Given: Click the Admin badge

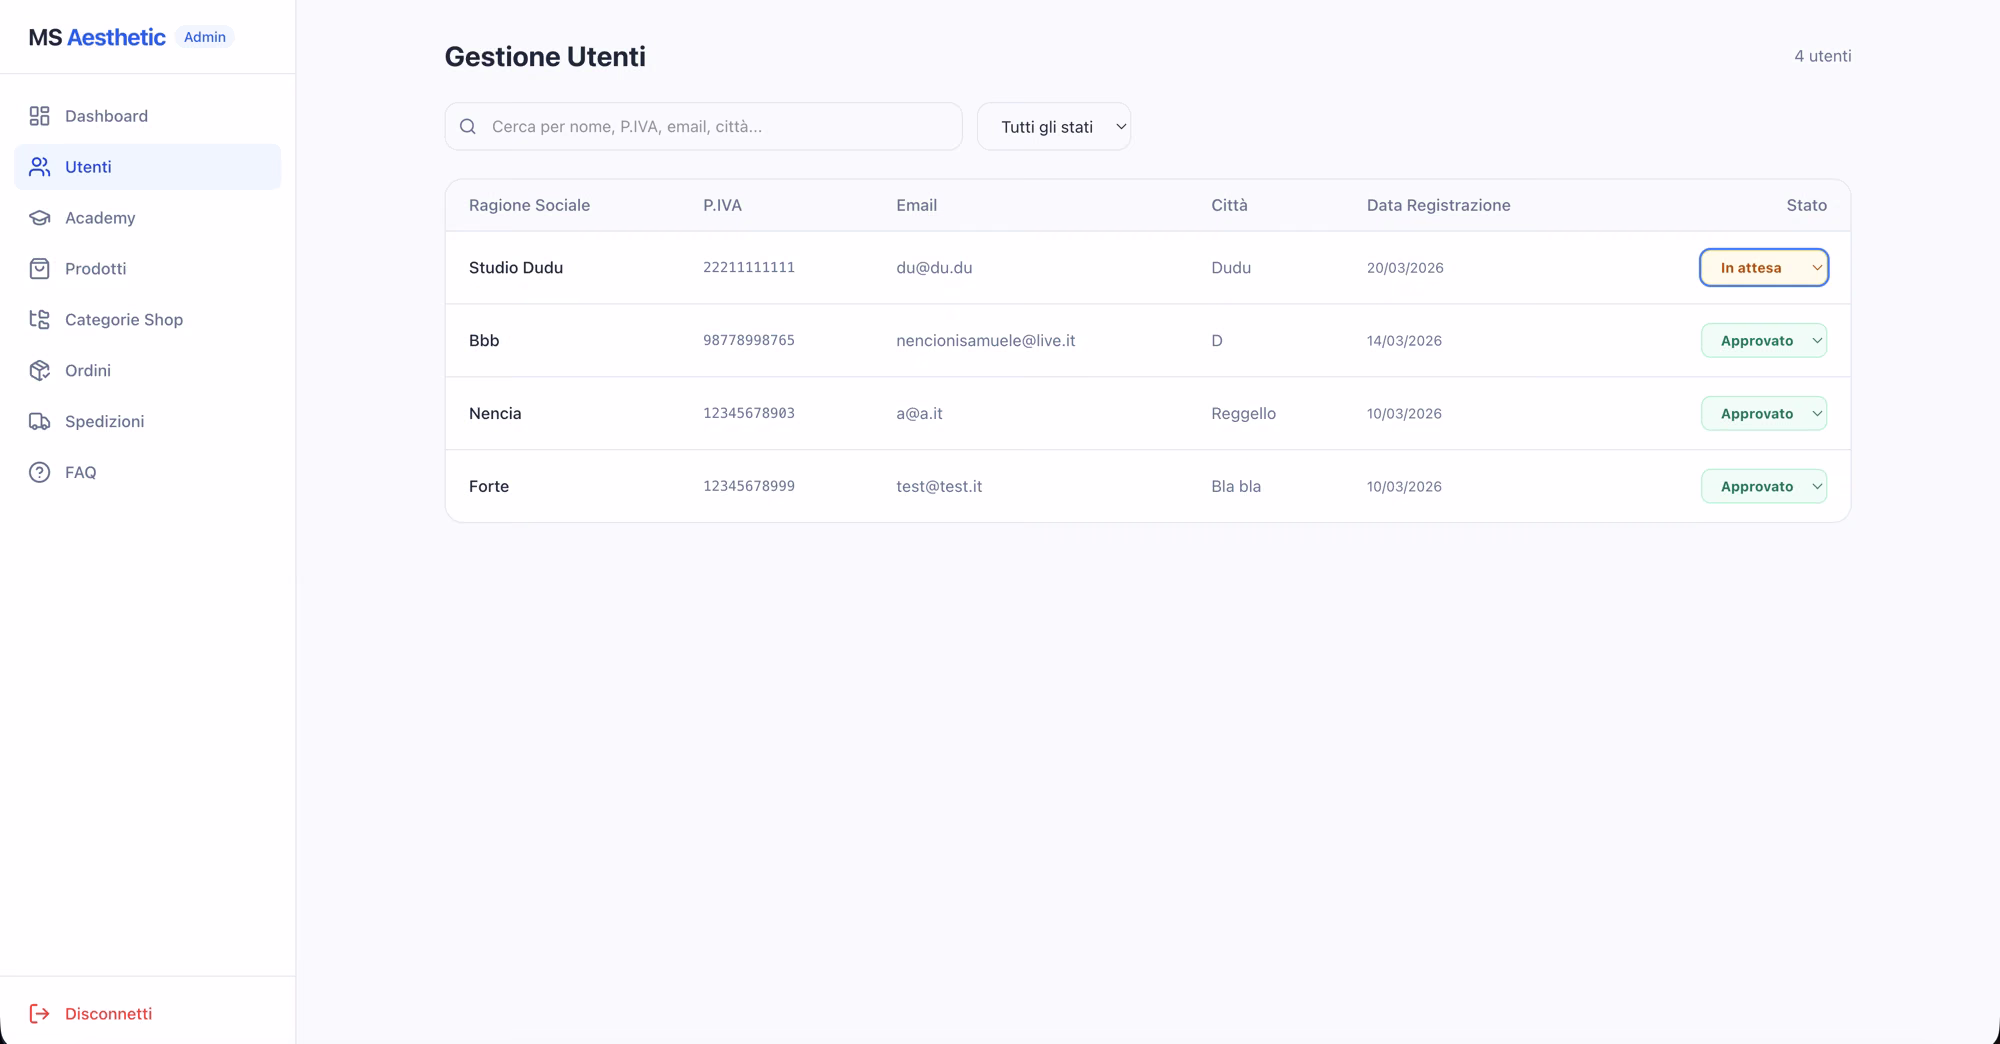Looking at the screenshot, I should pyautogui.click(x=205, y=37).
